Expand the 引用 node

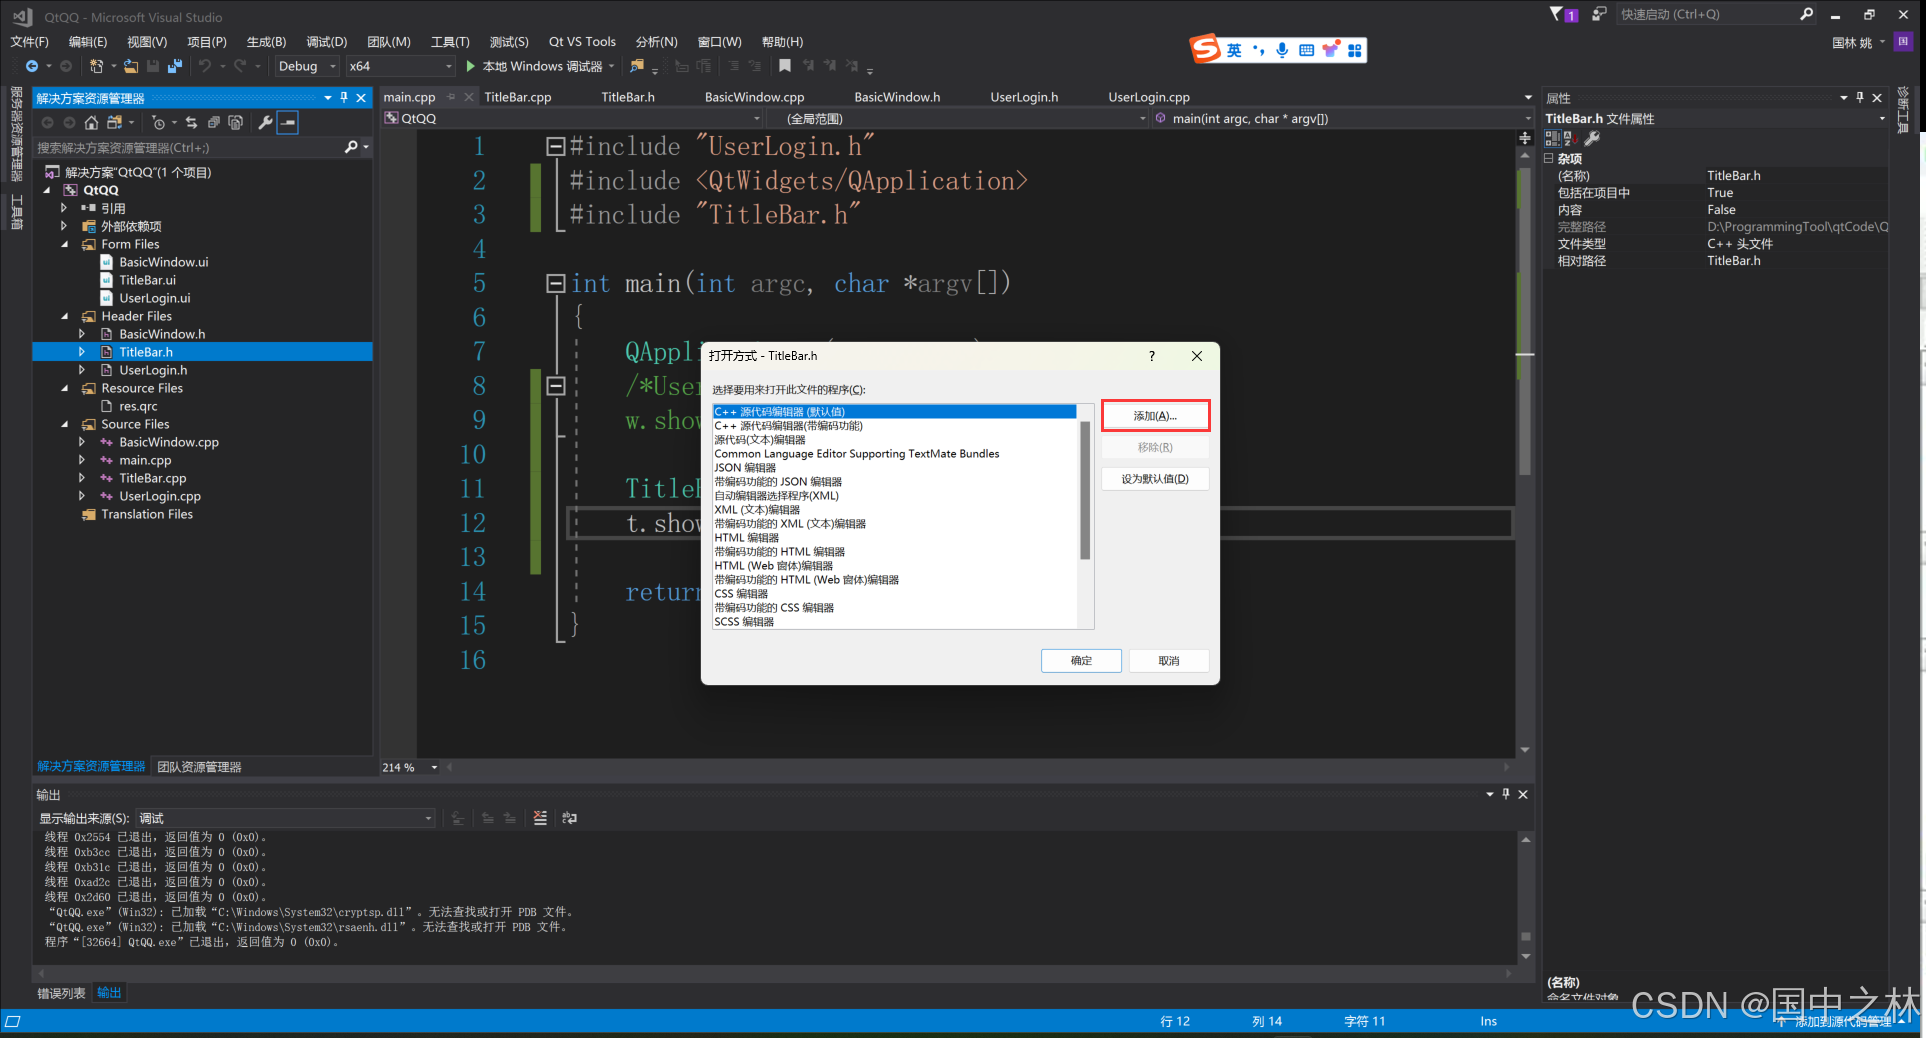pos(64,208)
